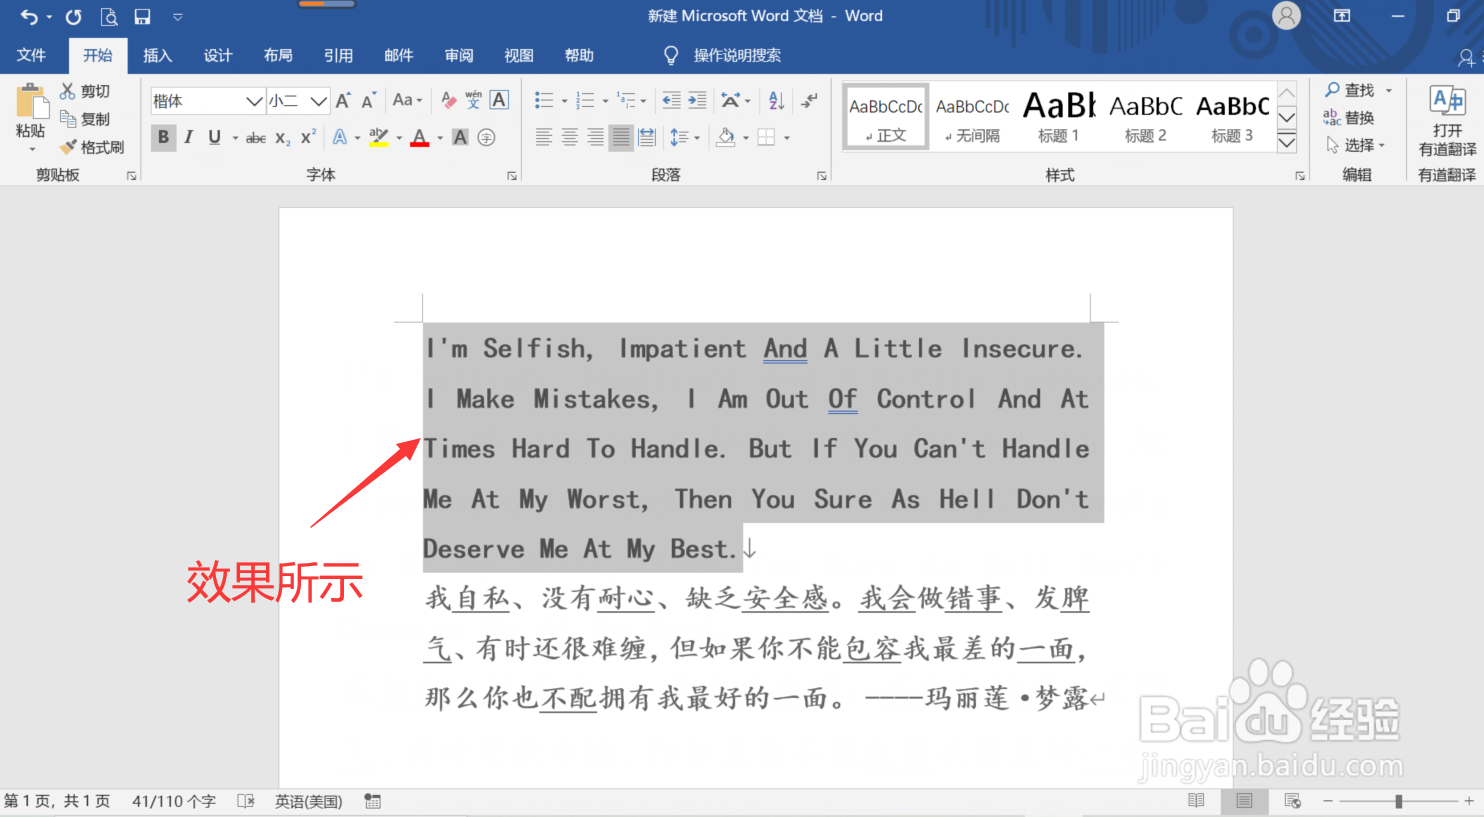Viewport: 1484px width, 817px height.
Task: Switch to the 插入 ribbon tab
Action: (x=157, y=55)
